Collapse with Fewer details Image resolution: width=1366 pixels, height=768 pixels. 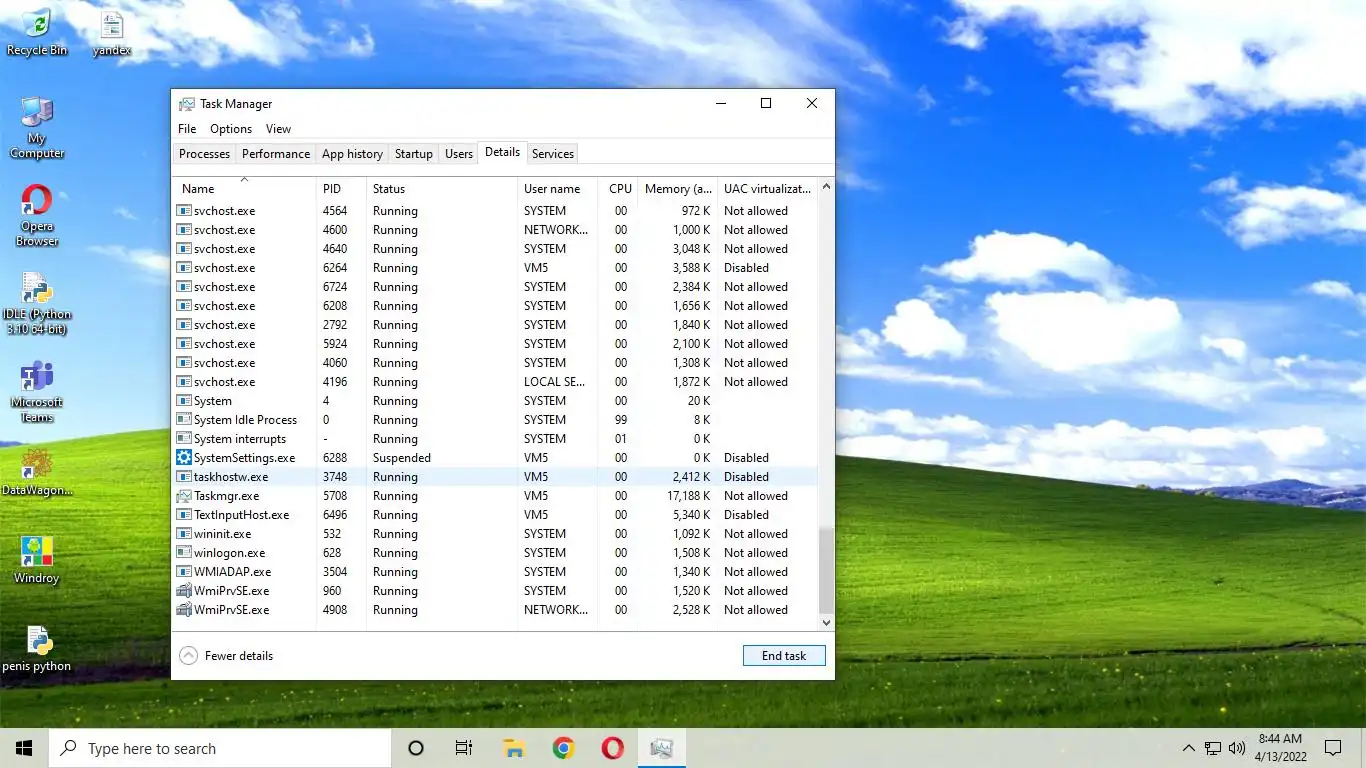pos(226,656)
